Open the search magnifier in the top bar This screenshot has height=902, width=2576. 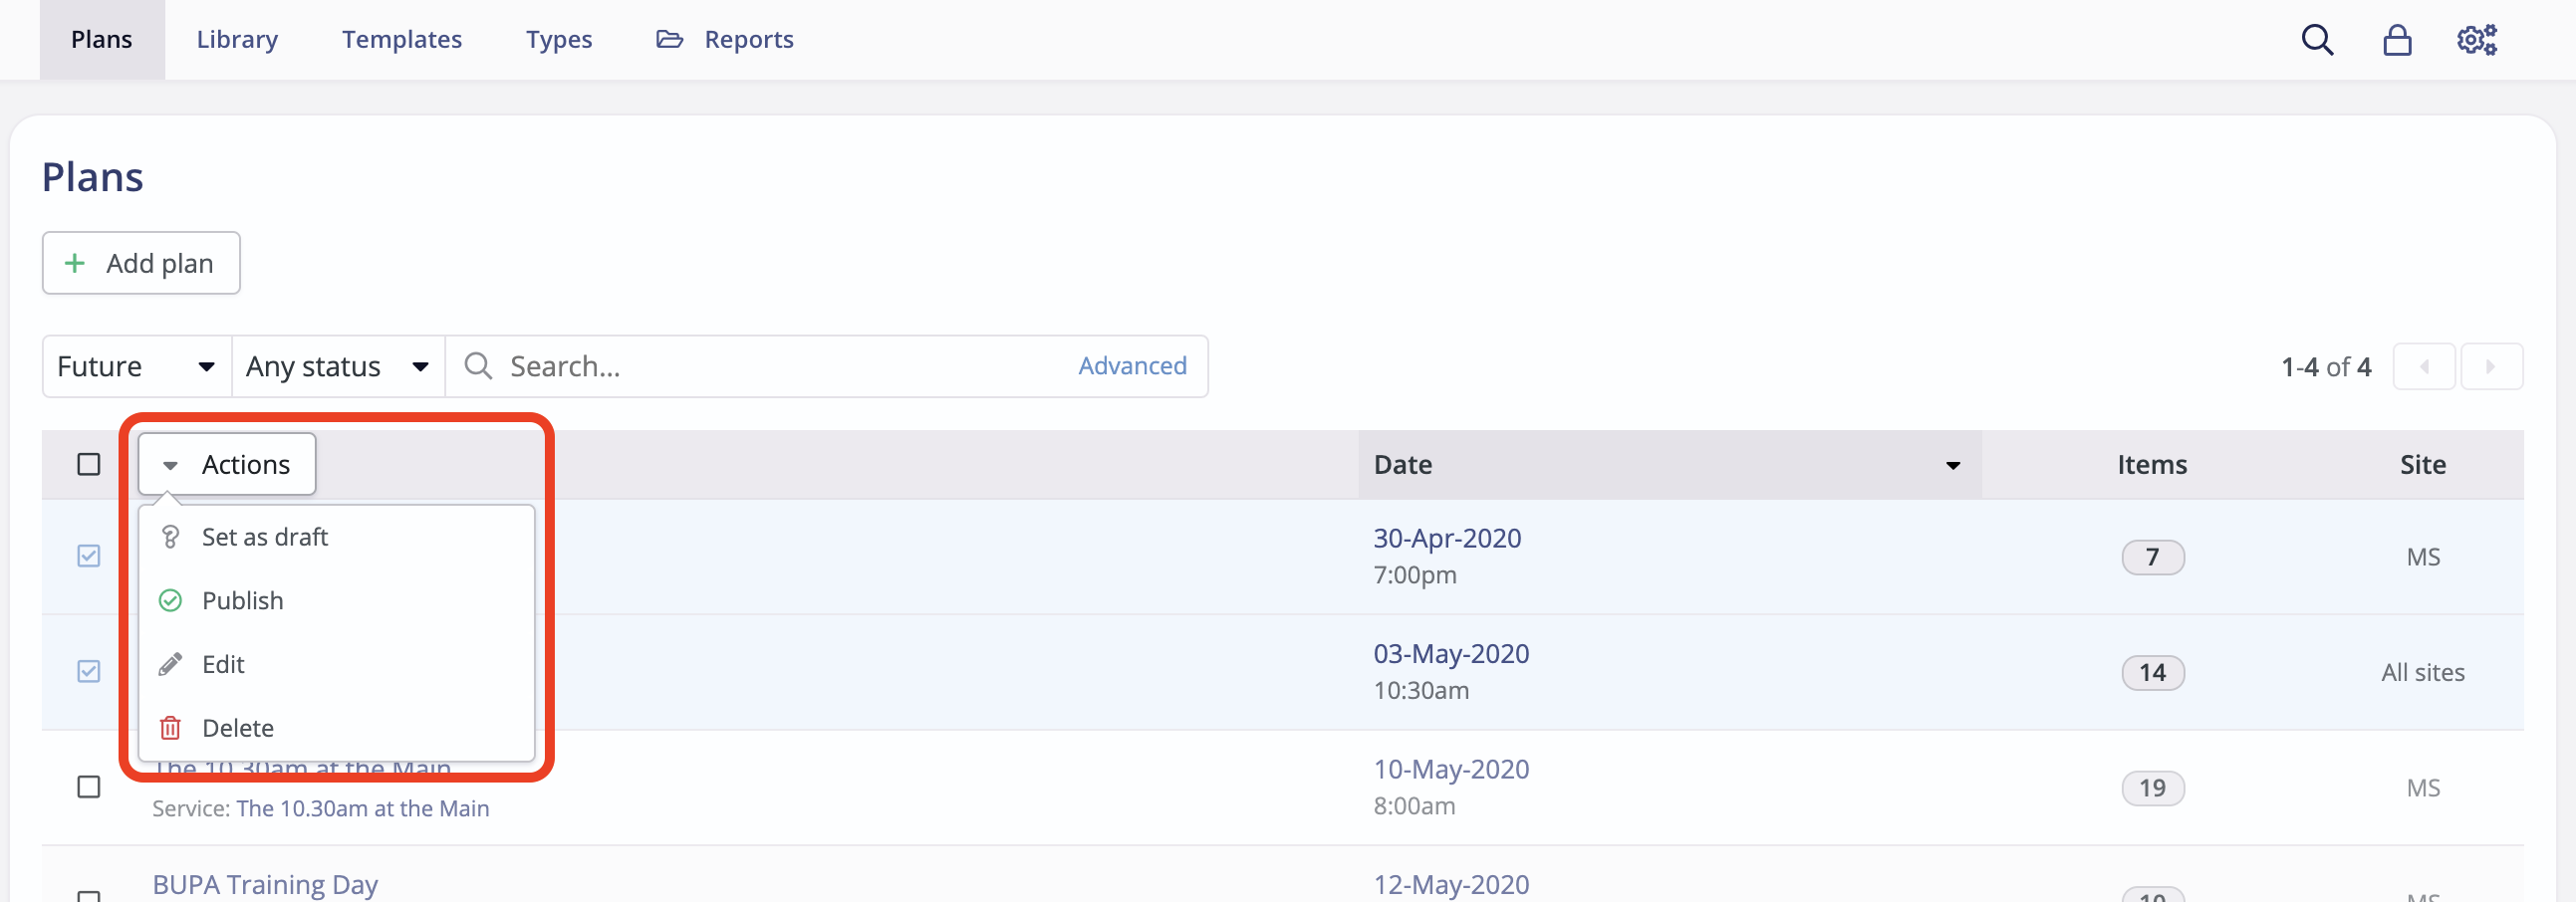point(2317,40)
